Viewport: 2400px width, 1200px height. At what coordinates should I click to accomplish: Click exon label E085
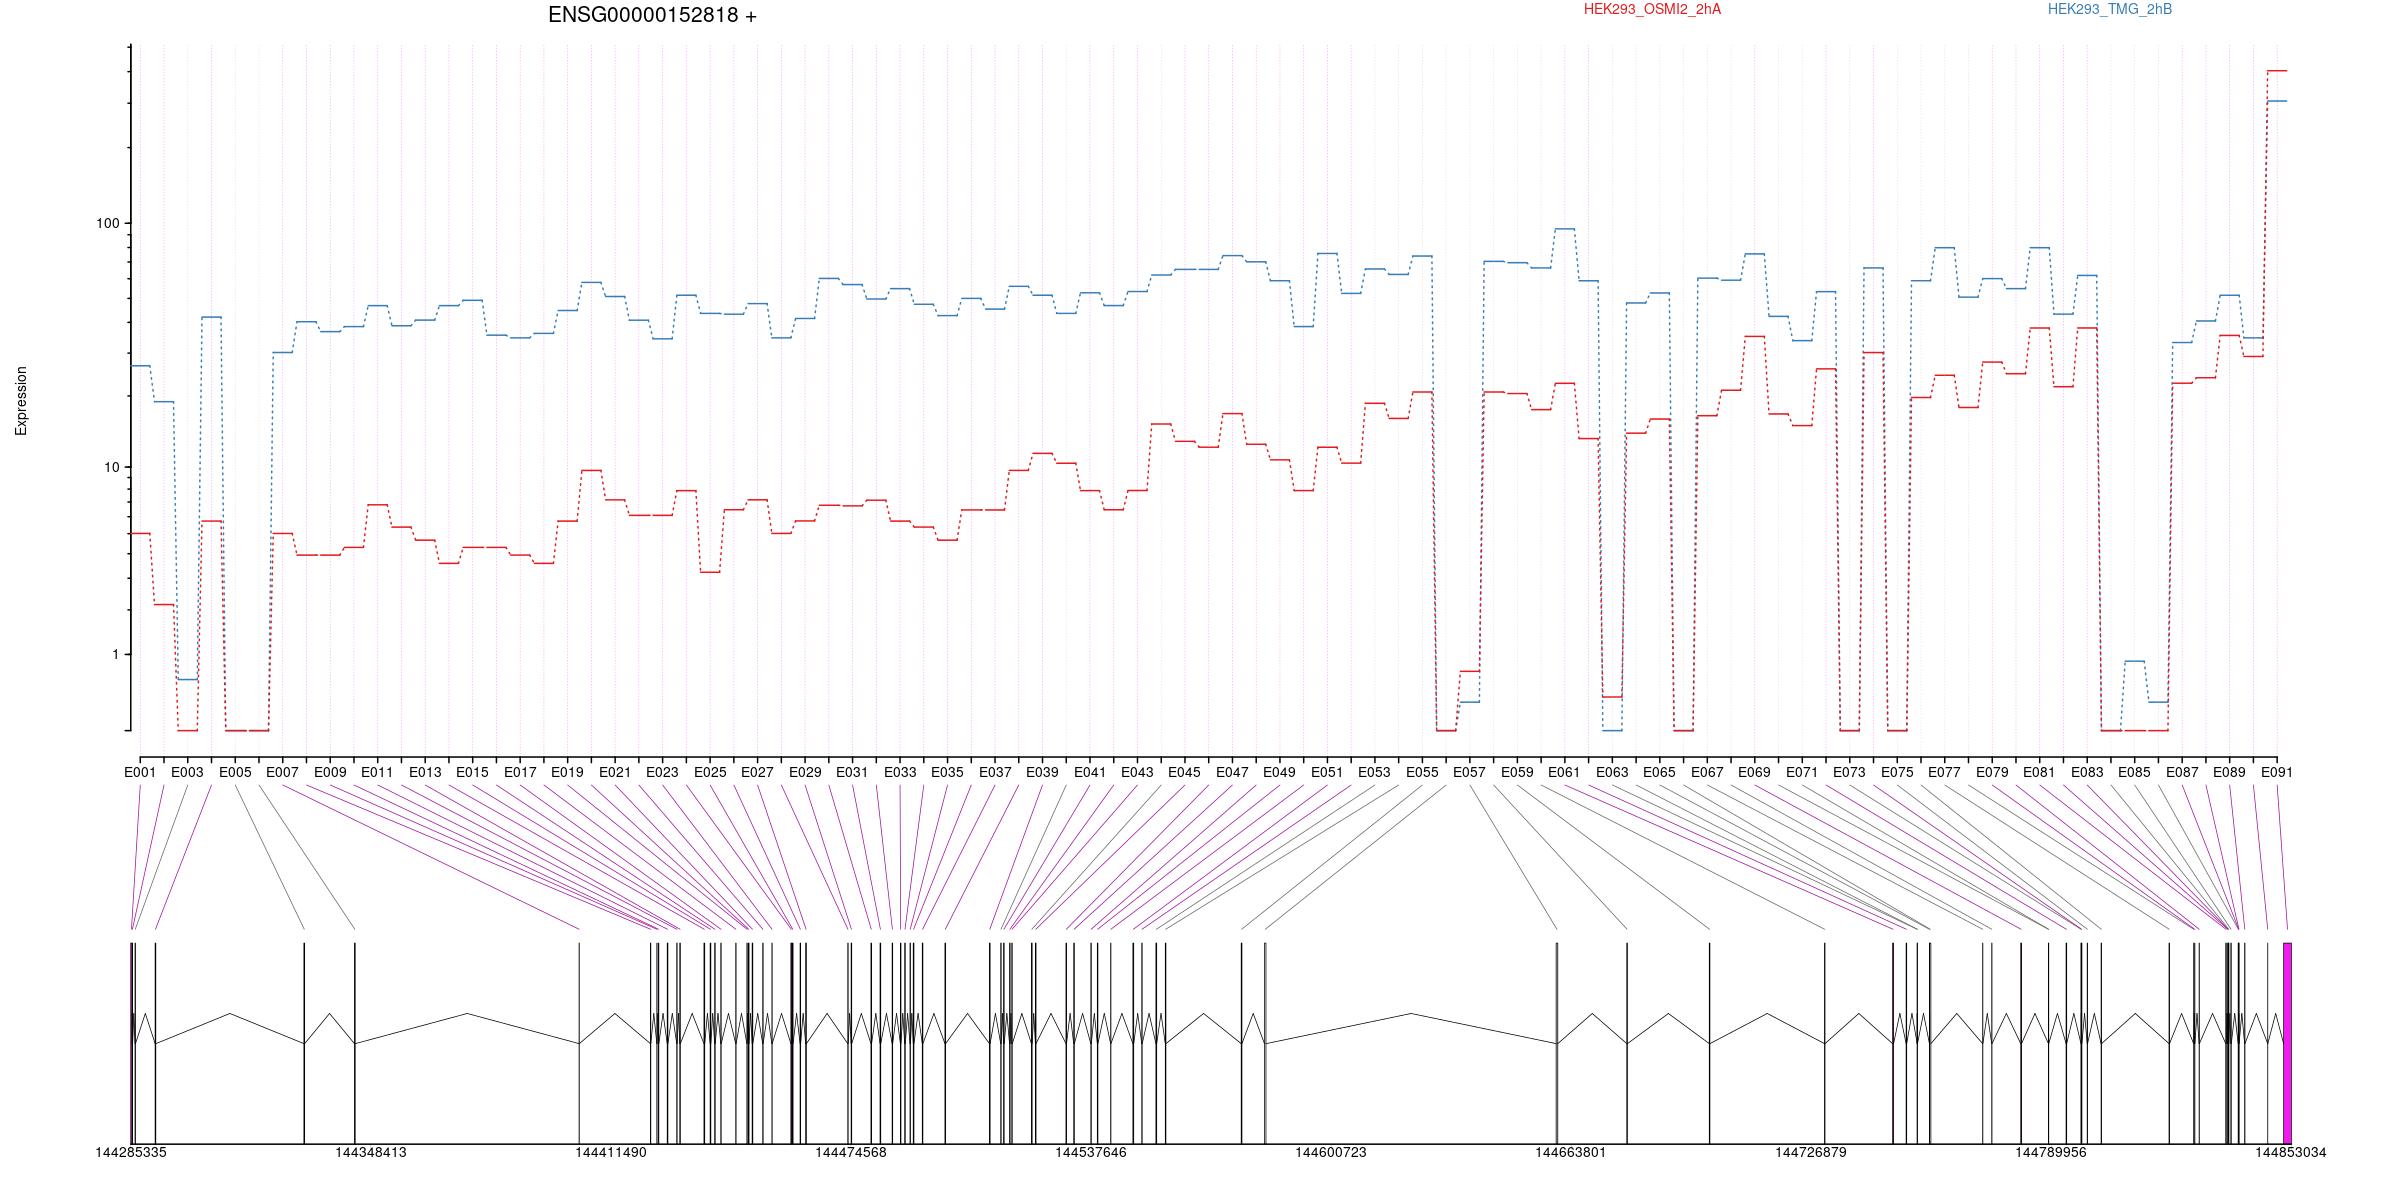click(2135, 772)
